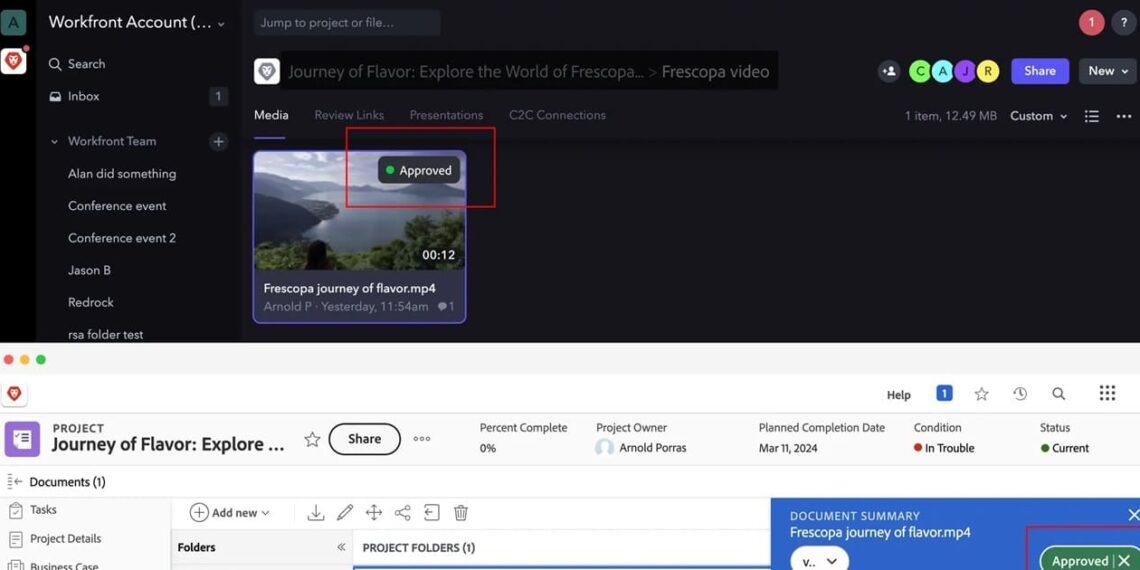
Task: Open the help question mark icon
Action: point(1124,23)
